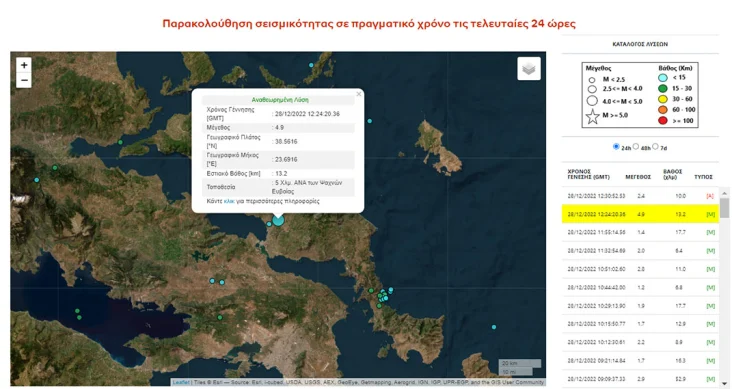
Task: Open the map layers selector
Action: (528, 69)
